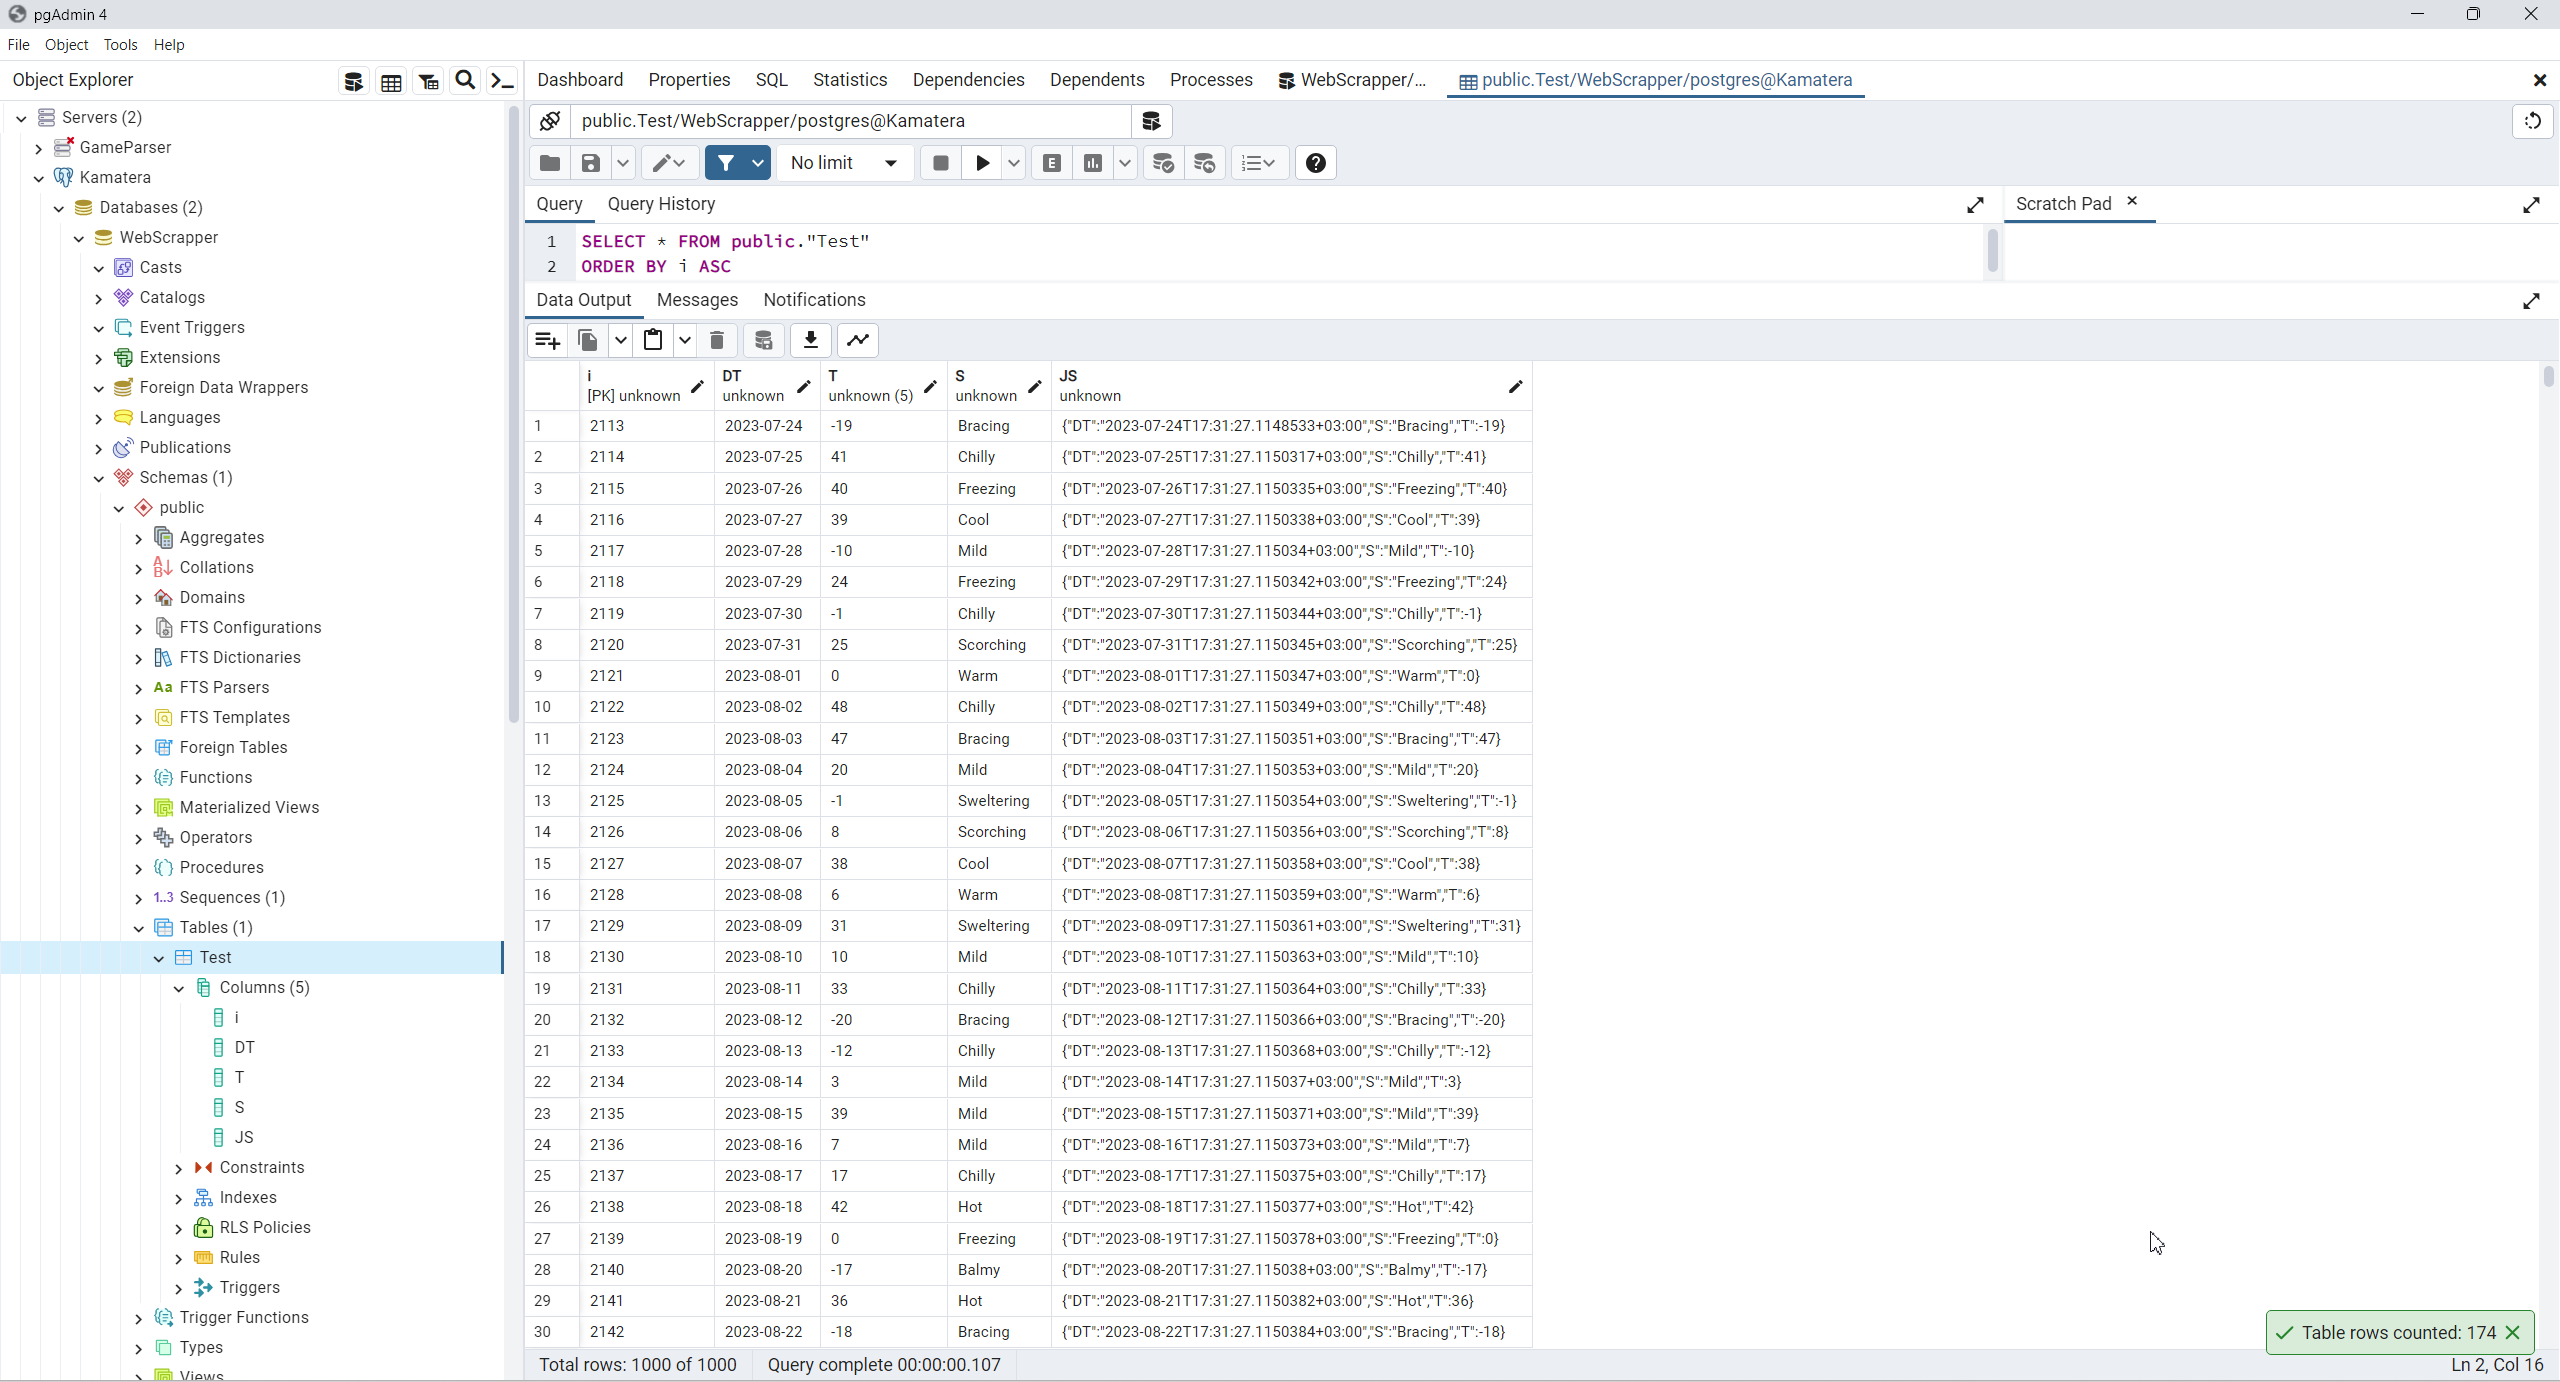
Task: Open the No limit rows dropdown
Action: (844, 163)
